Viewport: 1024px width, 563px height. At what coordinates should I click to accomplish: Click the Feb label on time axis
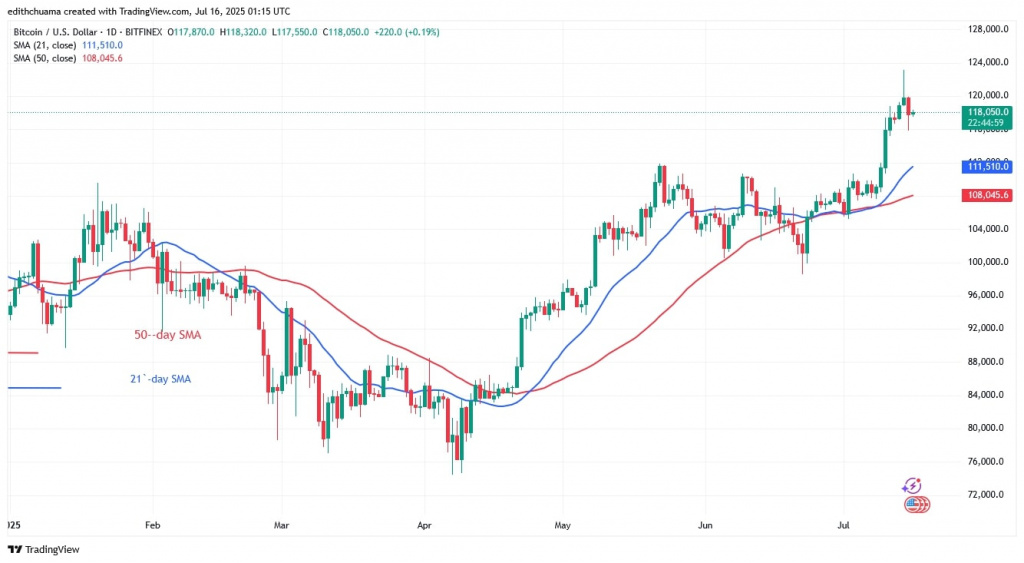(x=152, y=523)
